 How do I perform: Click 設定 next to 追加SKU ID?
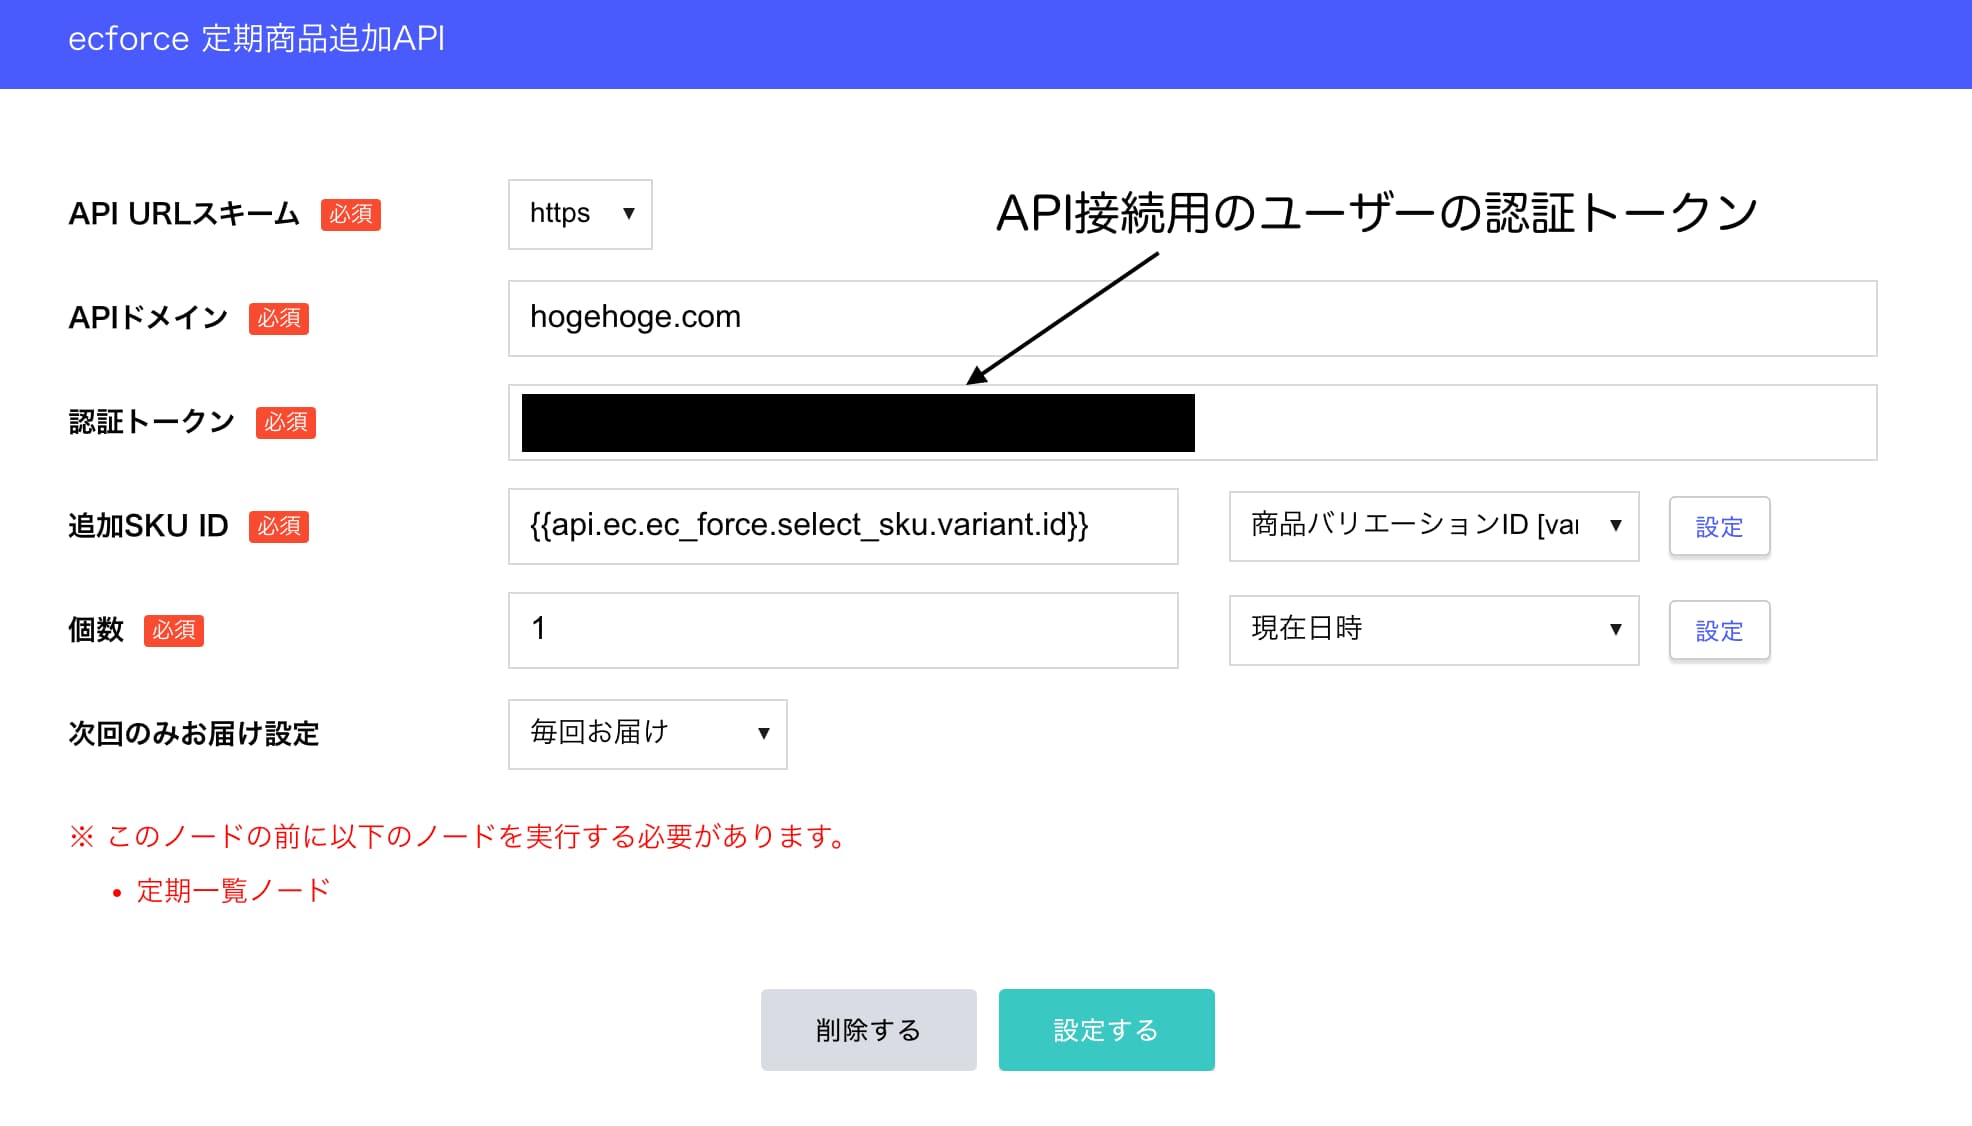click(1718, 527)
